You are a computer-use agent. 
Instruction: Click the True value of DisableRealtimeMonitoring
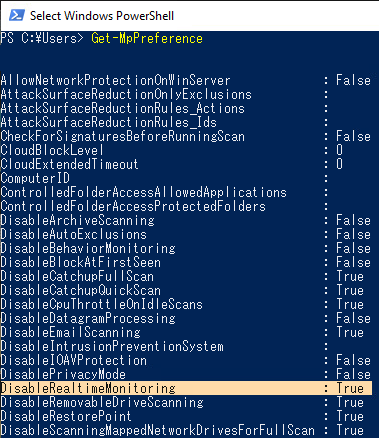click(x=350, y=388)
